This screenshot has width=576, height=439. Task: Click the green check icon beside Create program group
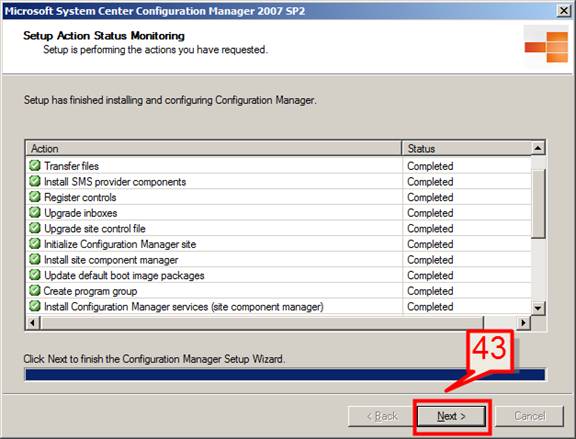[x=35, y=291]
